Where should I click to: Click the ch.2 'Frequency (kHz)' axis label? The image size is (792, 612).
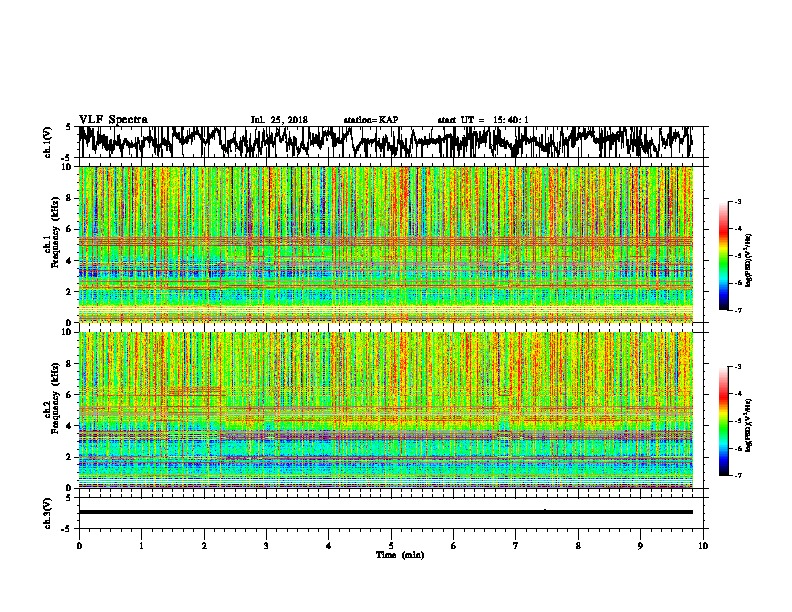(x=55, y=398)
